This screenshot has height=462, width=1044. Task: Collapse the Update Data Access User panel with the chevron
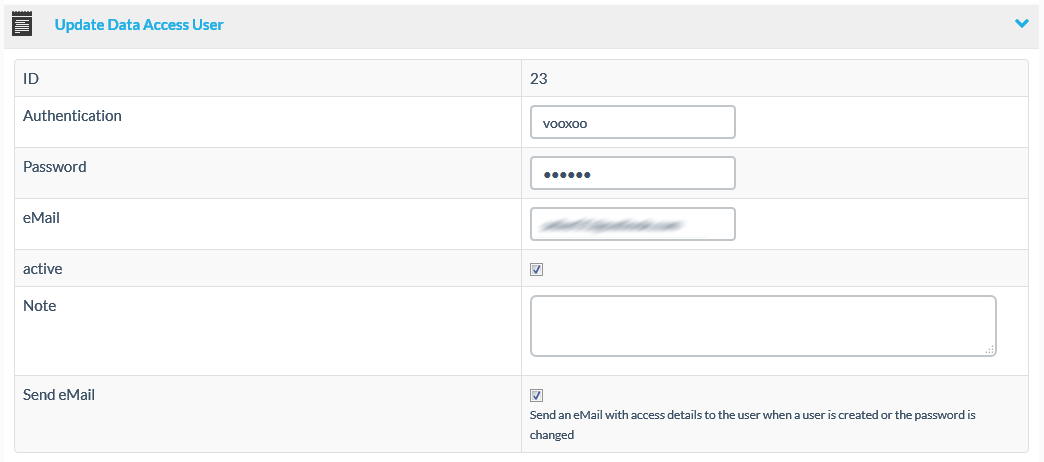coord(1021,24)
